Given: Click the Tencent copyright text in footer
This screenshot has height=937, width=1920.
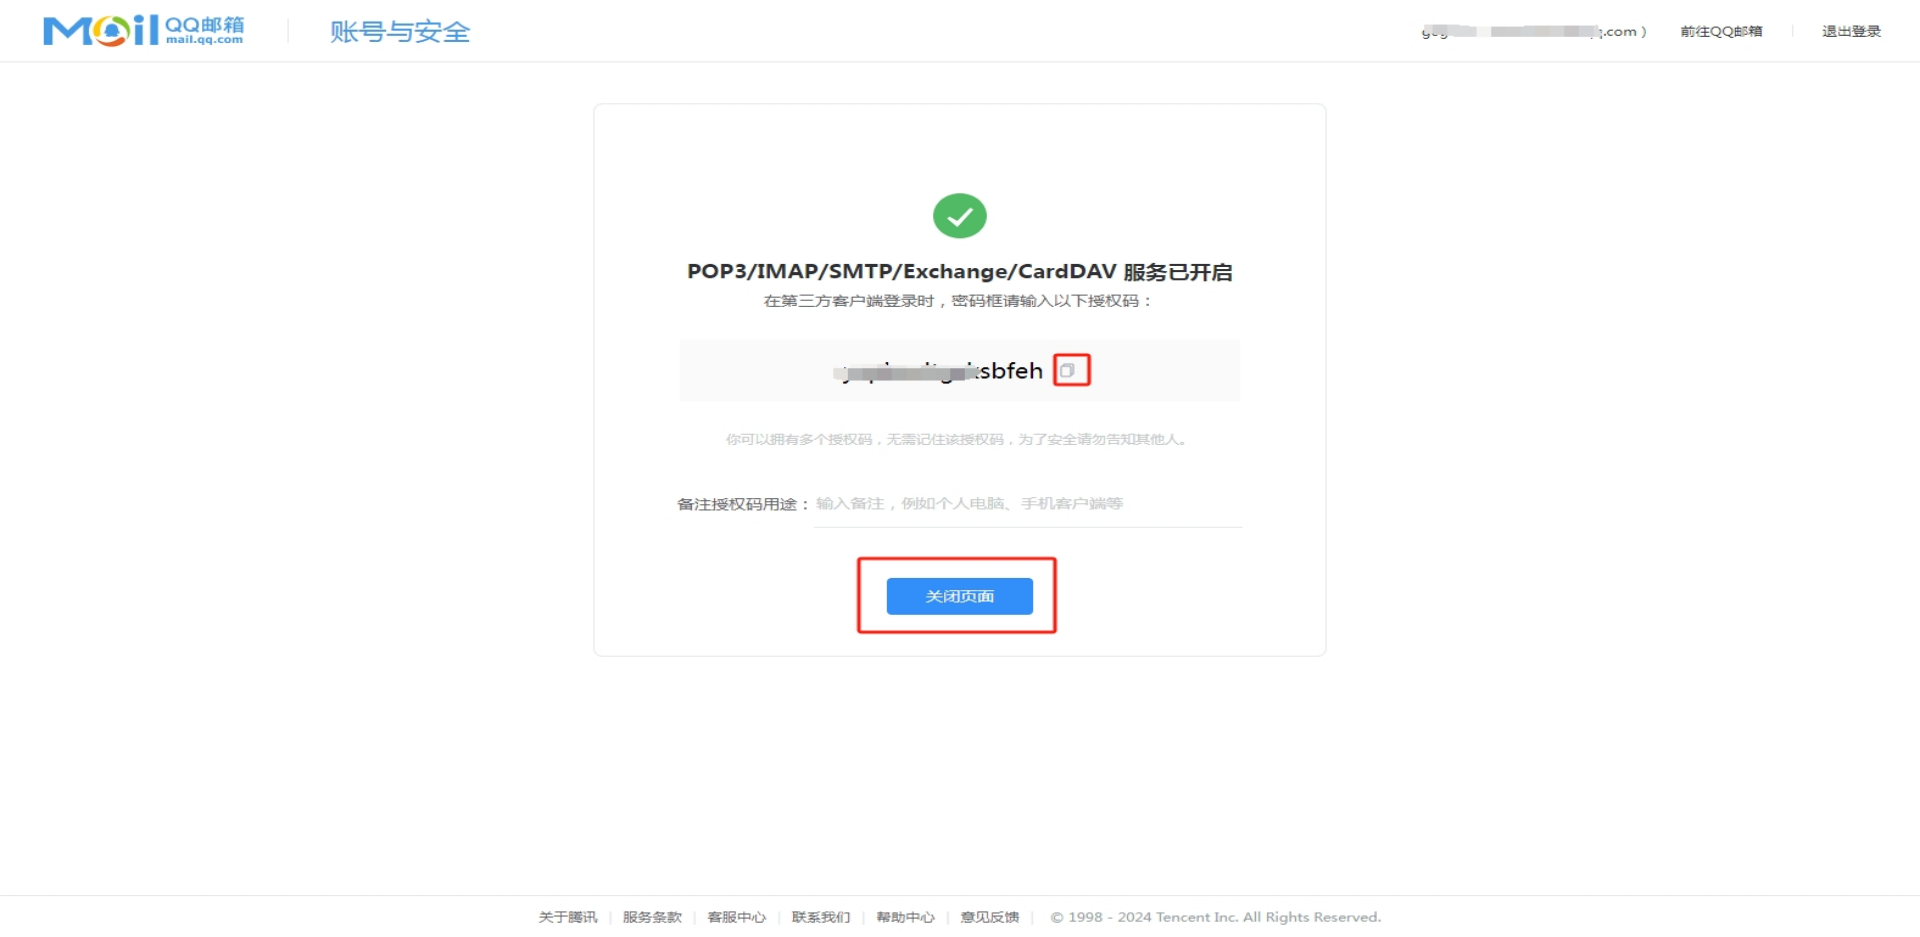Looking at the screenshot, I should (x=1215, y=917).
